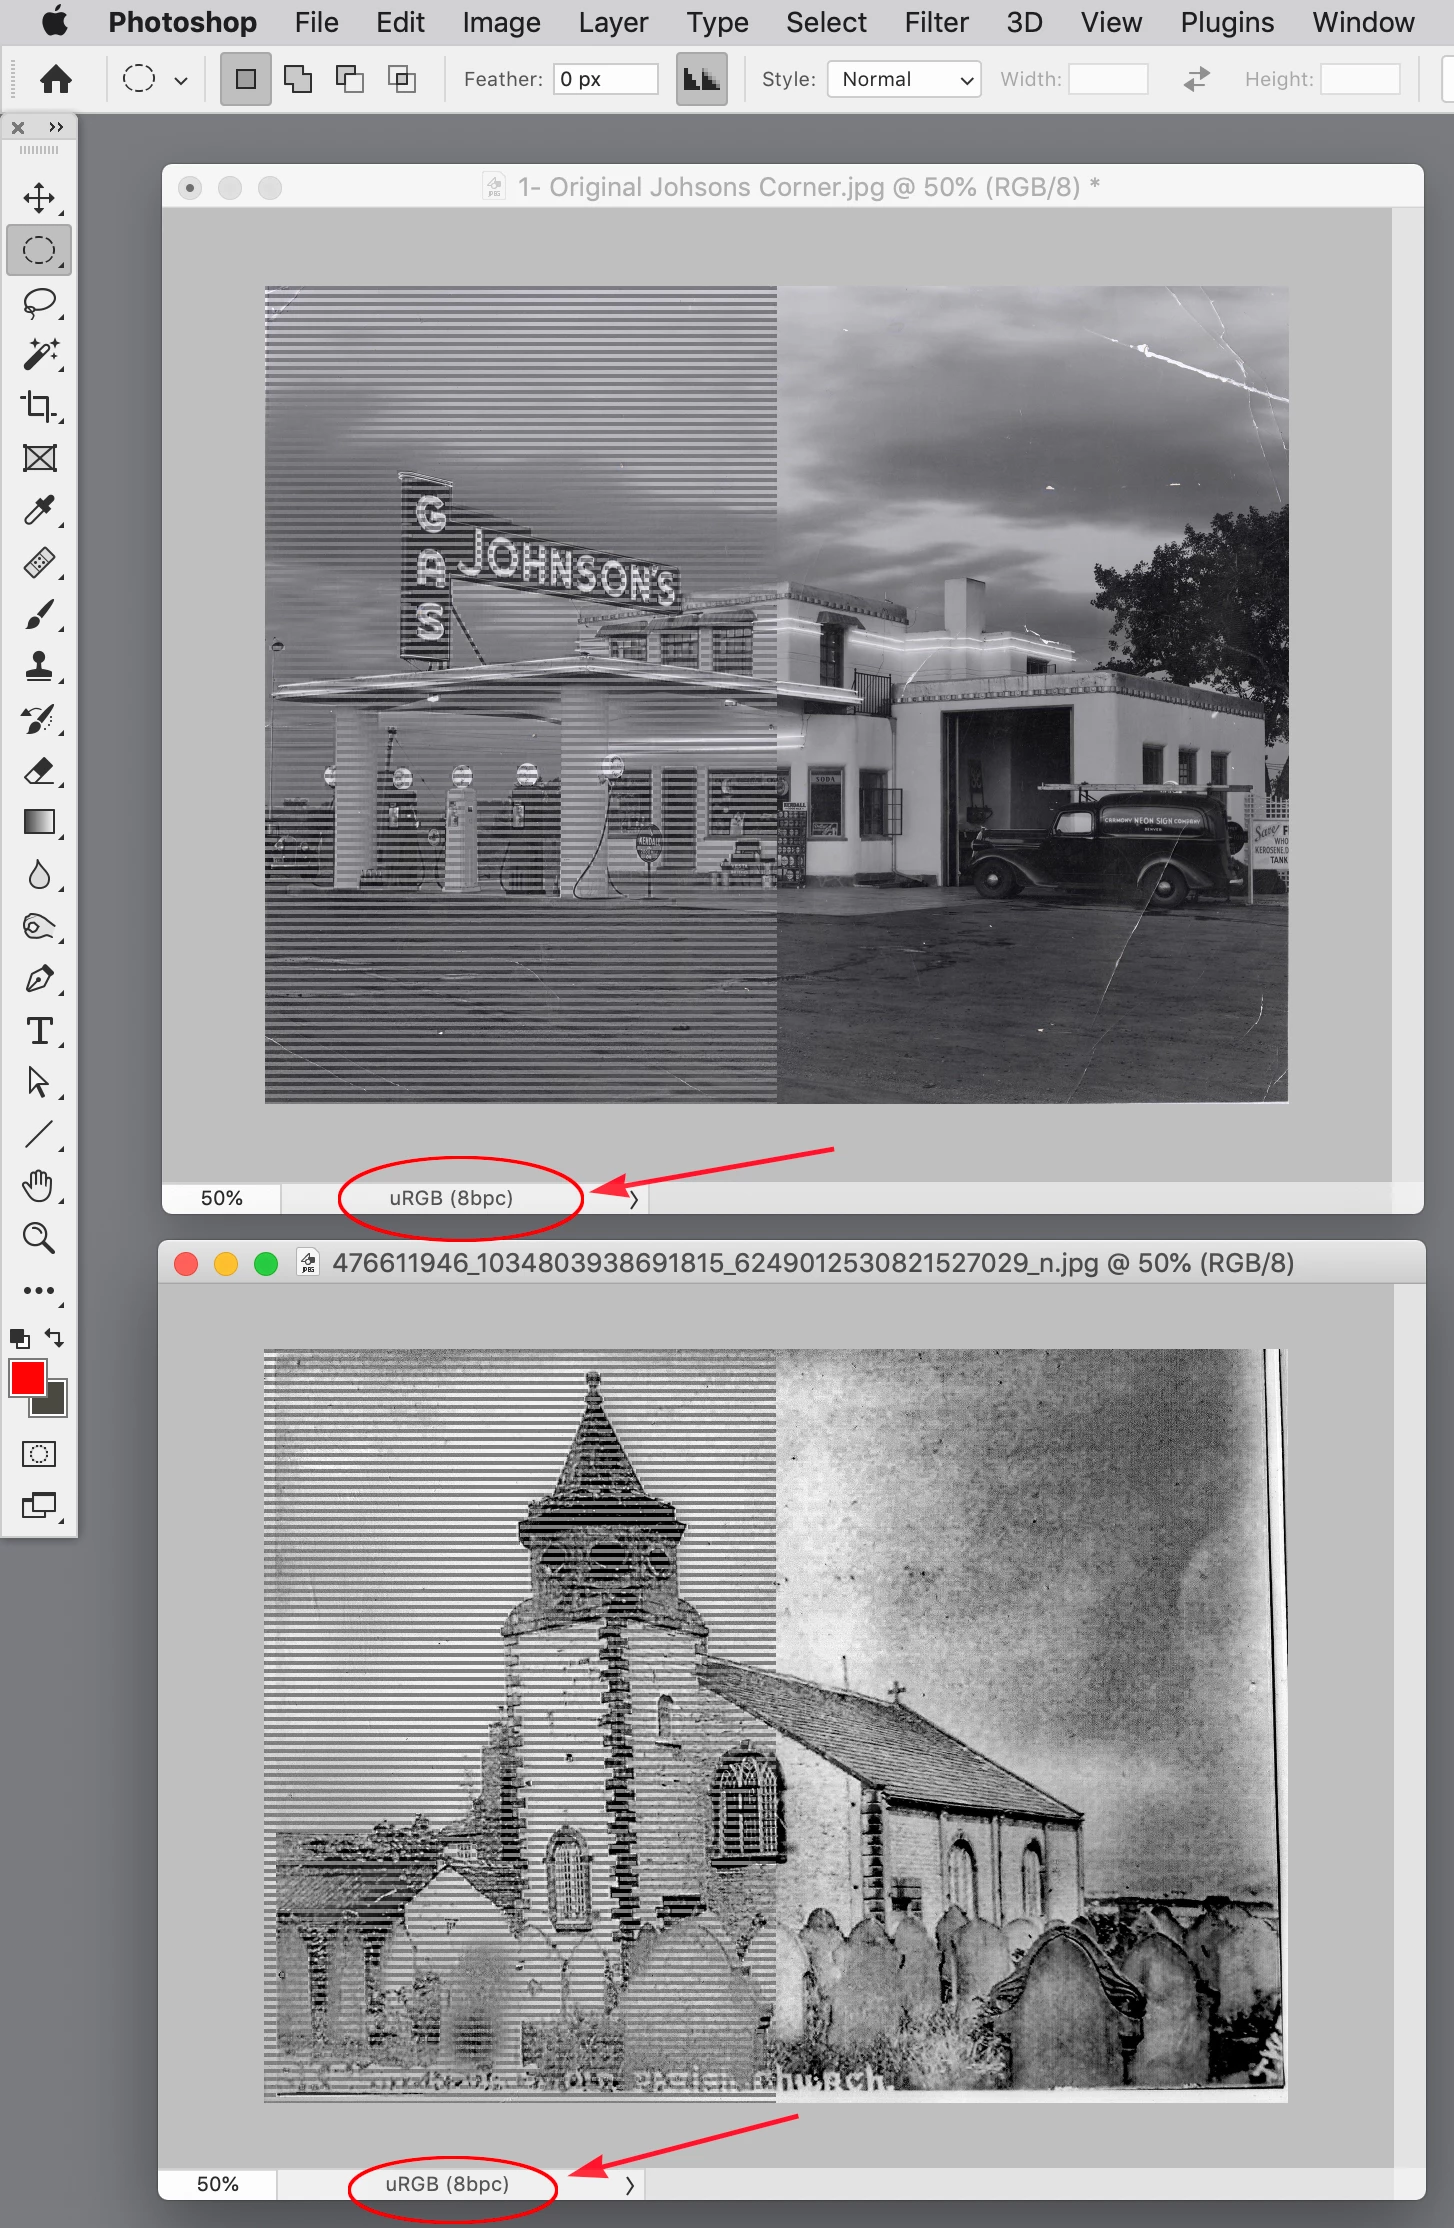Select the Hand tool
Viewport: 1454px width, 2228px height.
(39, 1186)
